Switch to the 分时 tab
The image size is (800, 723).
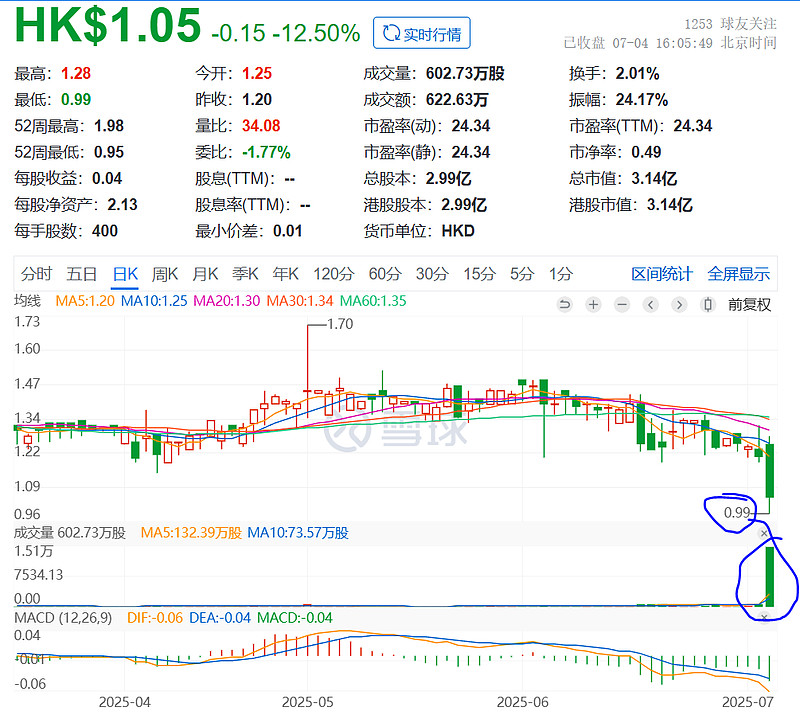tap(36, 274)
